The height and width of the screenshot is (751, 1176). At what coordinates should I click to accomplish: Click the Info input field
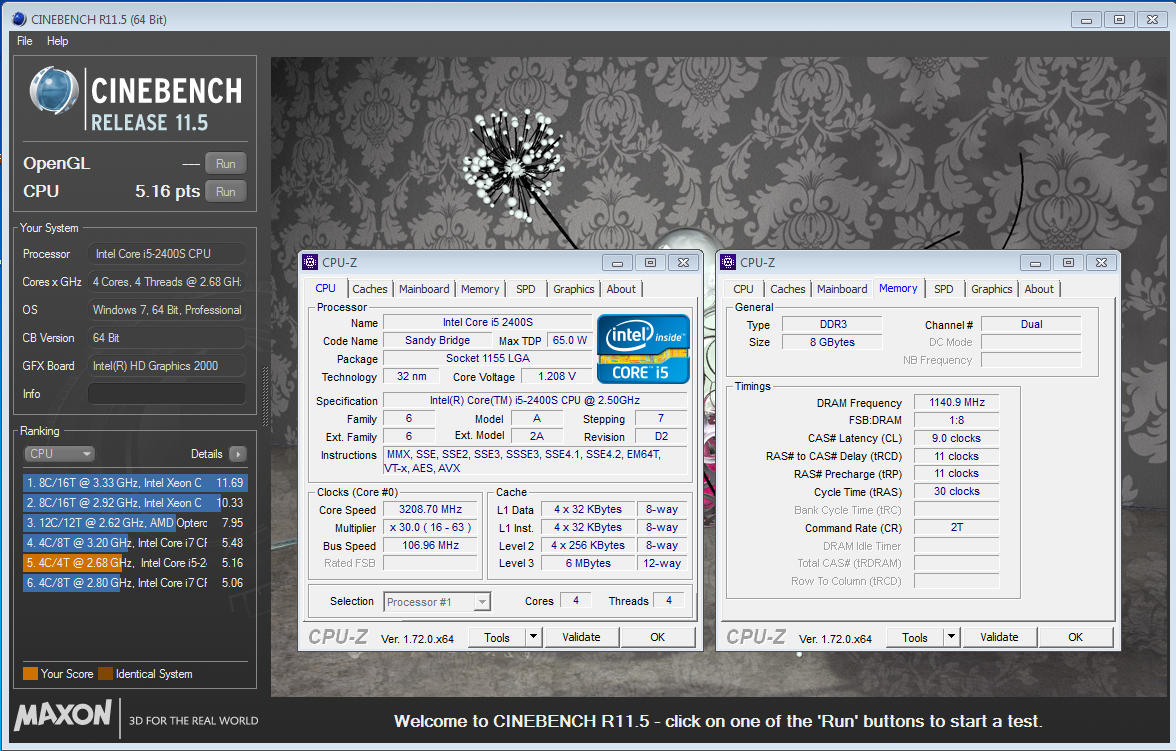(x=166, y=394)
